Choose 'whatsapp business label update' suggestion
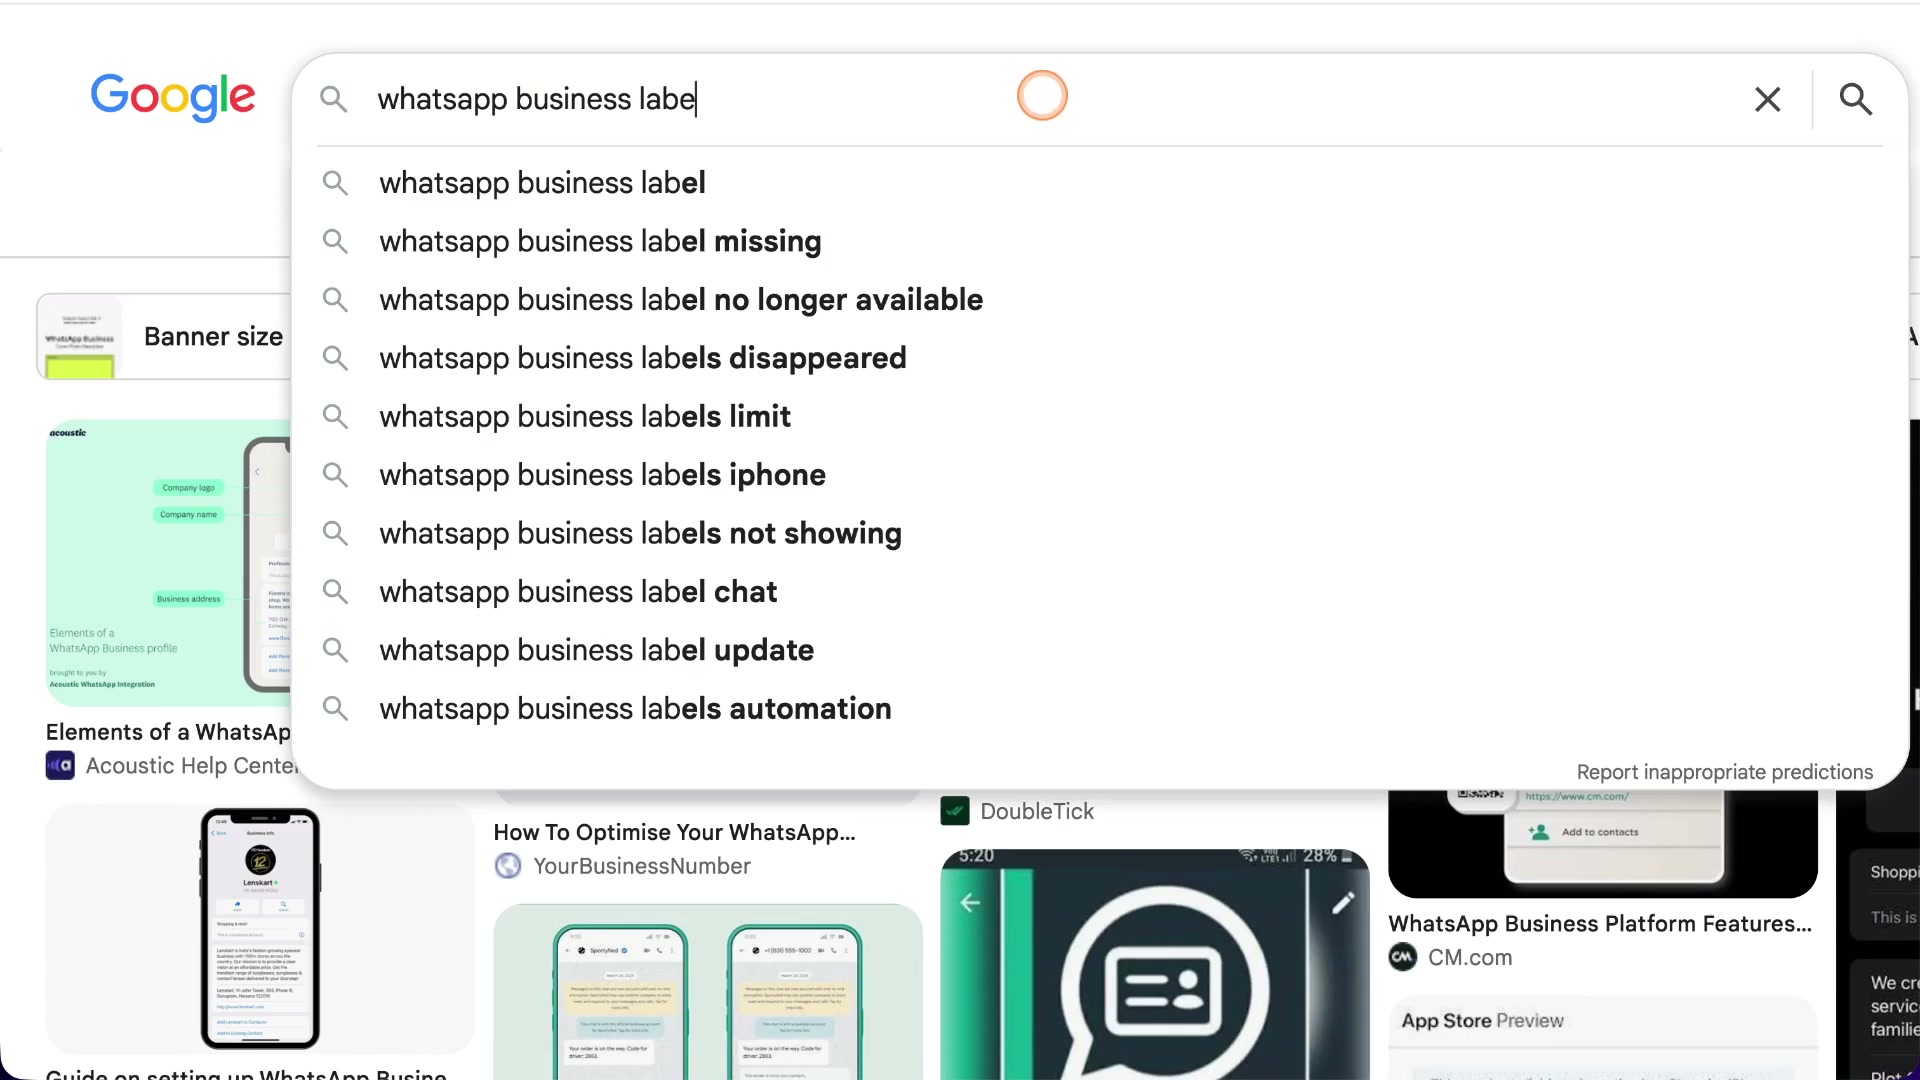 1100,650
